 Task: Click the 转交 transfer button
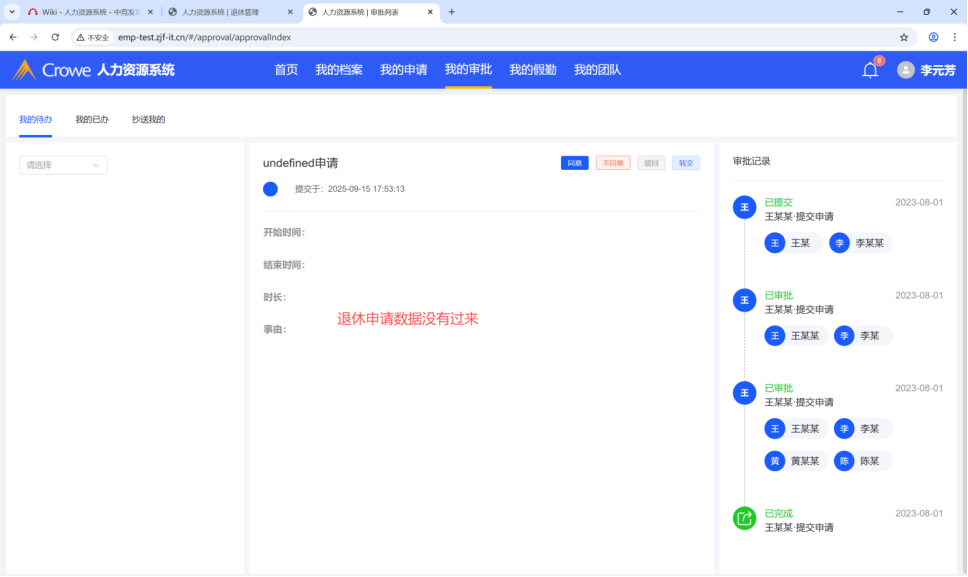(x=685, y=163)
